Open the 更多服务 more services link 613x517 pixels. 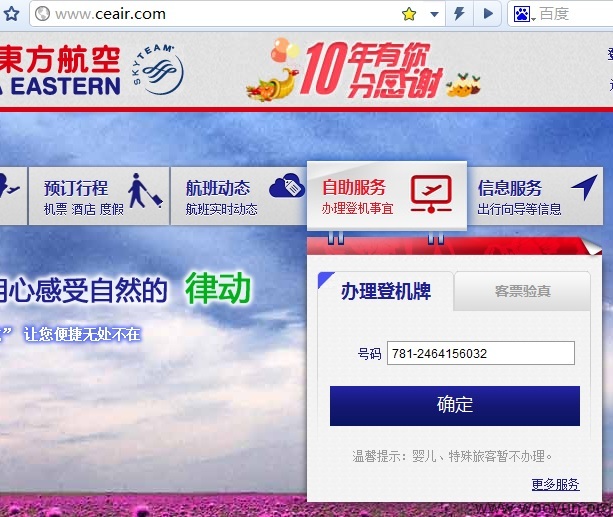tap(555, 485)
